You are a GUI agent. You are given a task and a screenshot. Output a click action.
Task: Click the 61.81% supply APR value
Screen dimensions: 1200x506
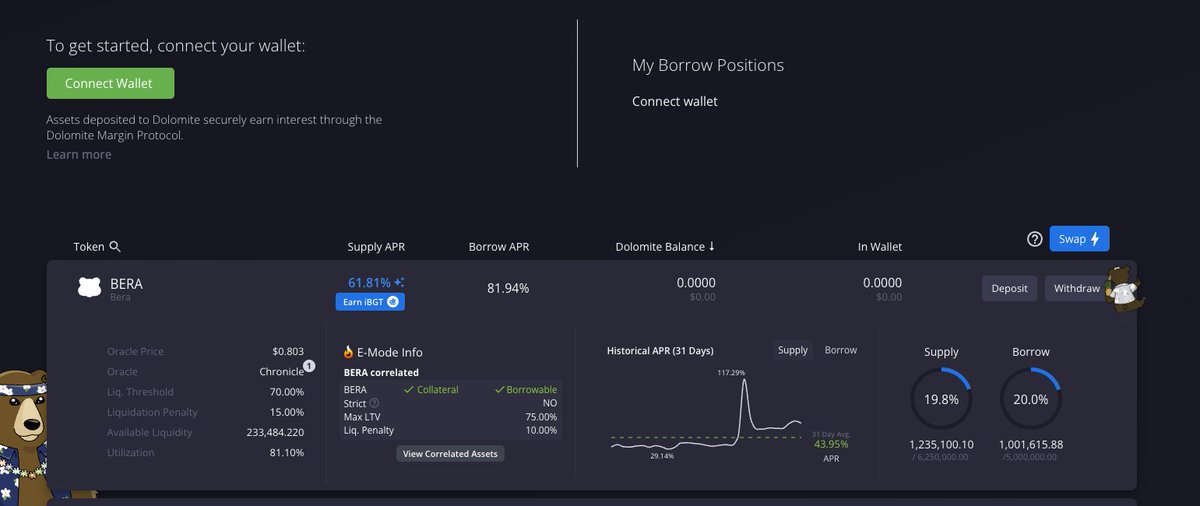(x=369, y=283)
